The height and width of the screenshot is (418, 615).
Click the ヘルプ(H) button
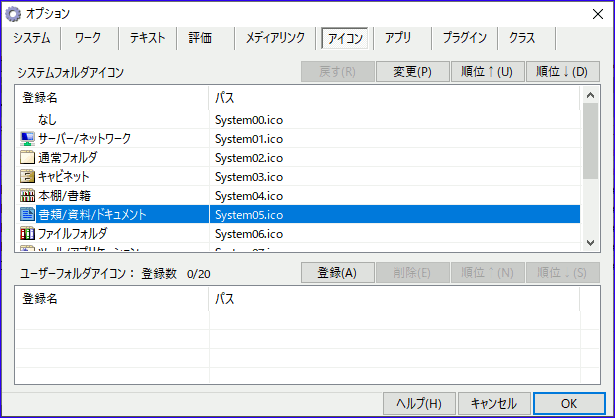419,403
